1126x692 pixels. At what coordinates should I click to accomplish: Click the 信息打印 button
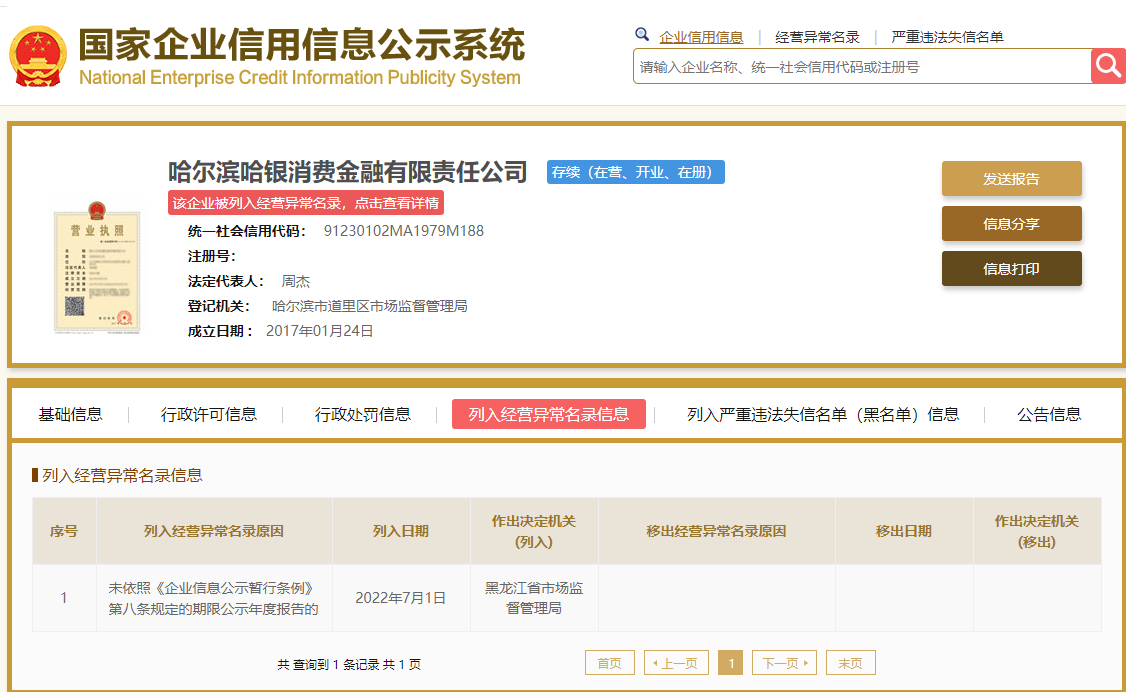click(x=1011, y=269)
